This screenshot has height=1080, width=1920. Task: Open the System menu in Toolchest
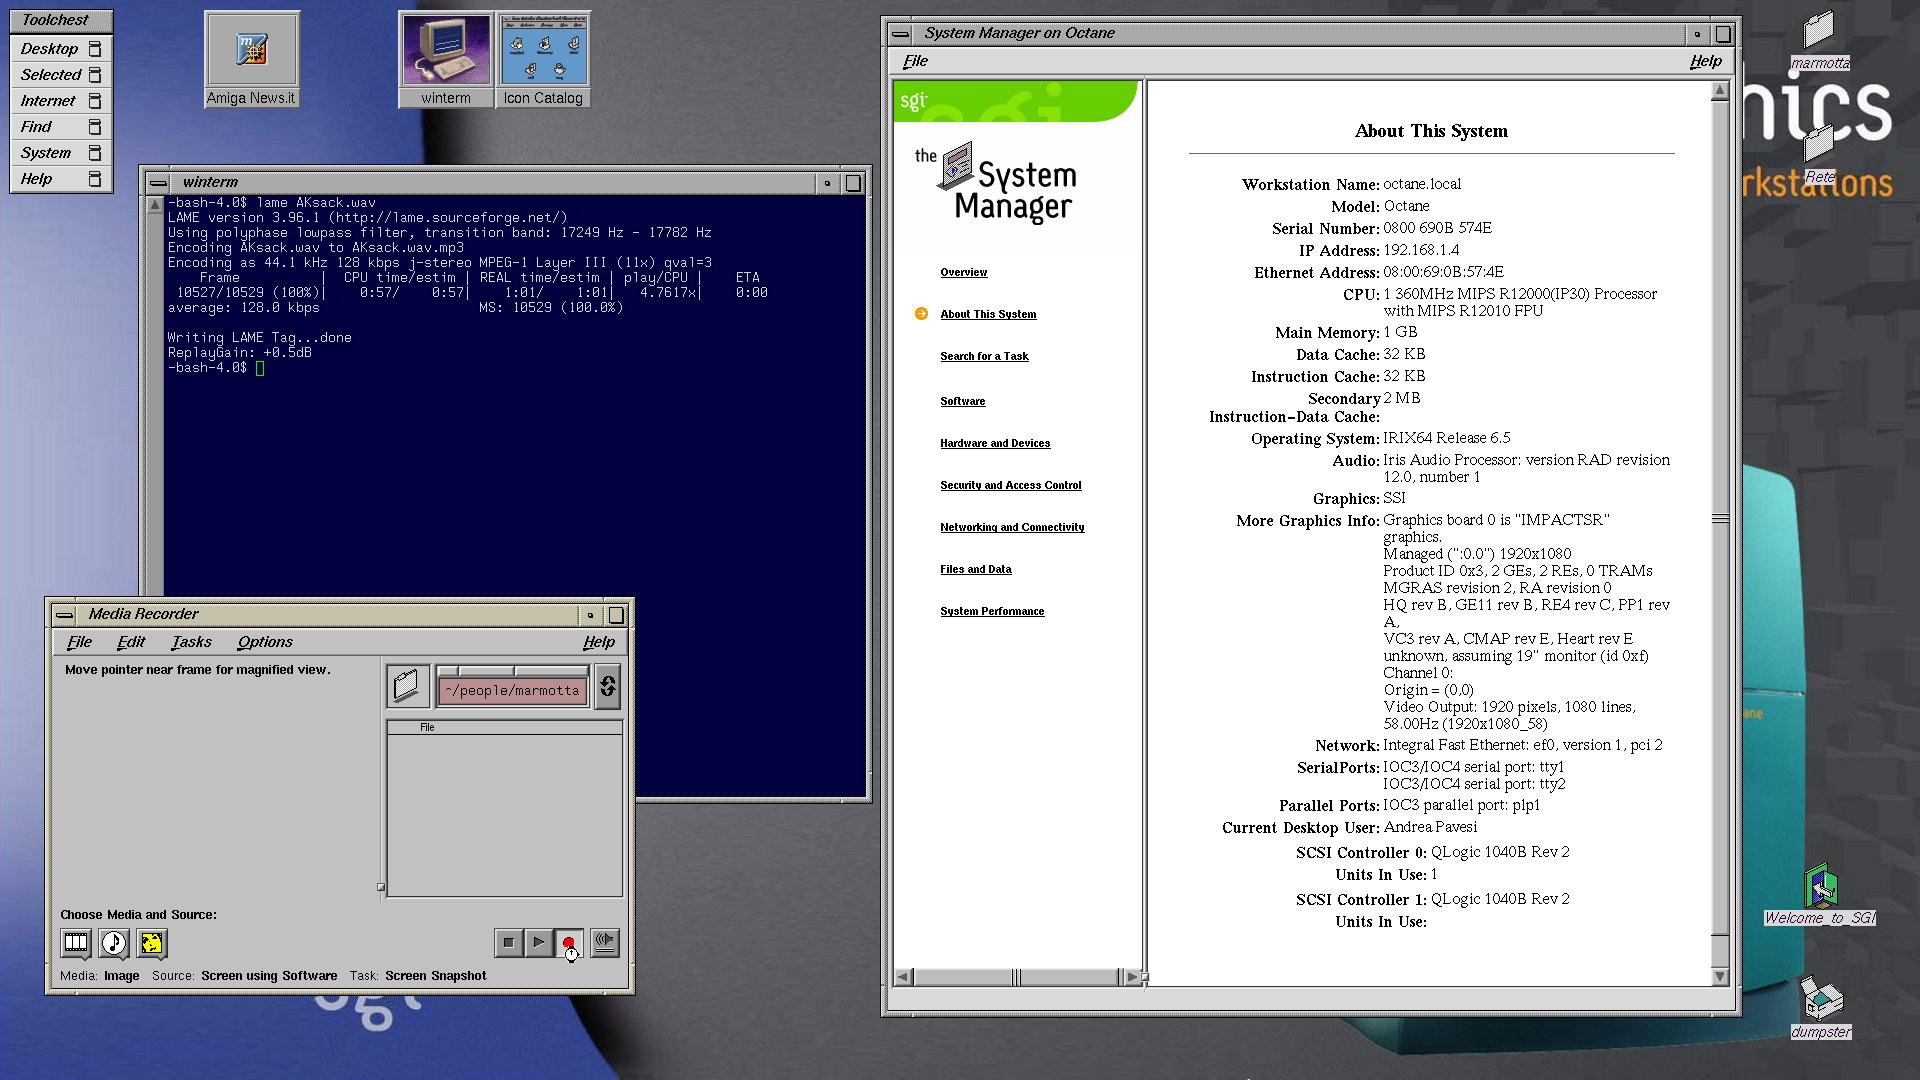pyautogui.click(x=61, y=153)
